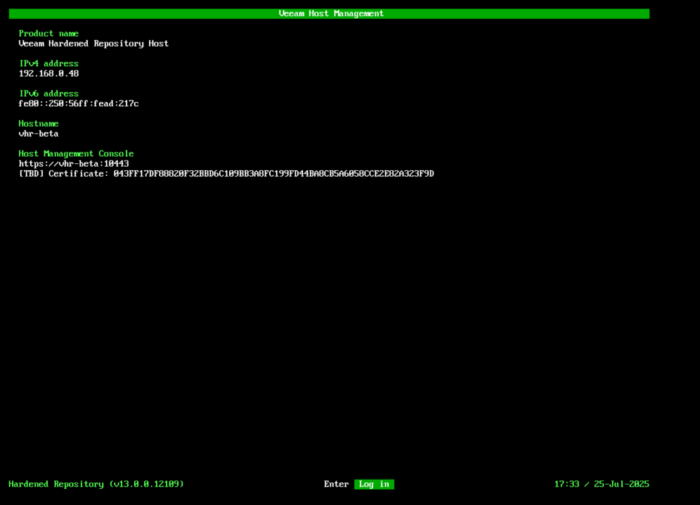Click the [TBD] Certificate fingerprint line

[x=226, y=174]
